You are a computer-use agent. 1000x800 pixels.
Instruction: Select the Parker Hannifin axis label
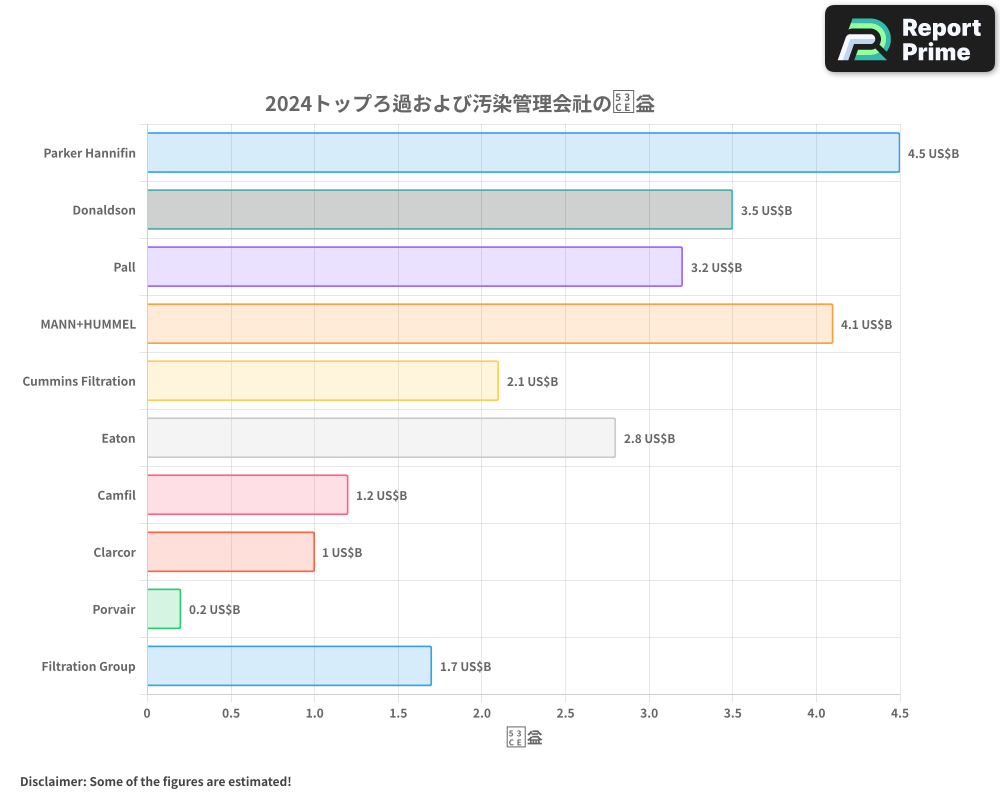click(90, 153)
